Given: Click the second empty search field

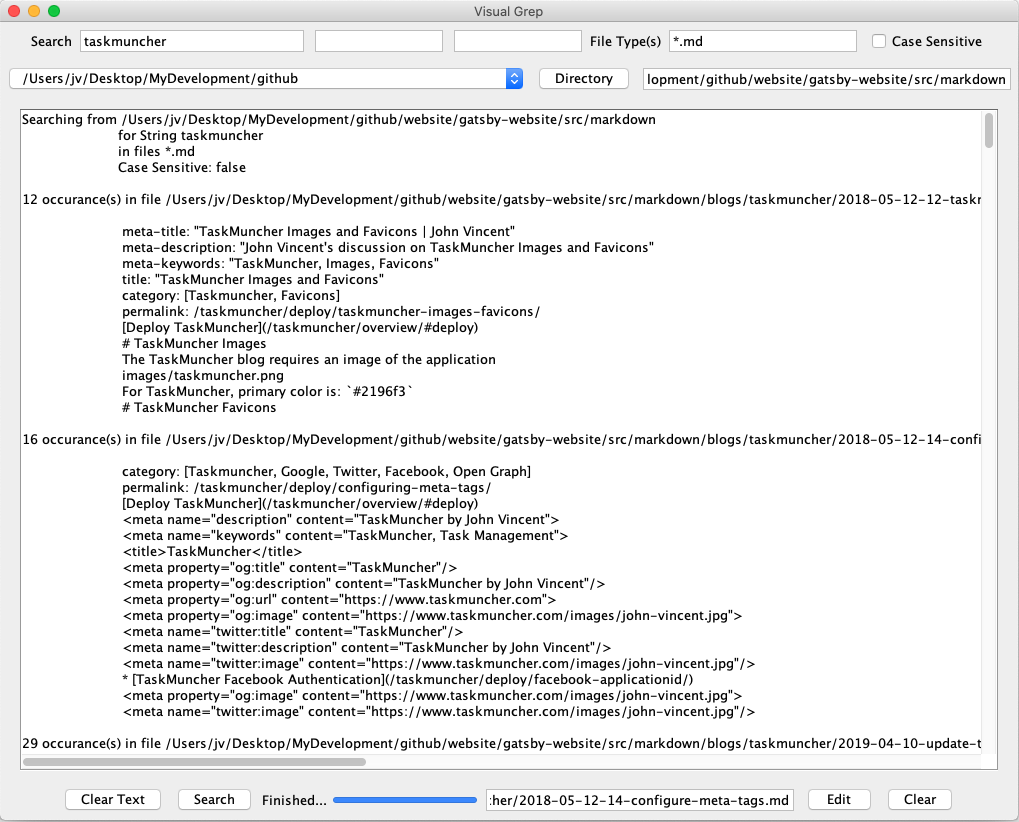Looking at the screenshot, I should [x=379, y=41].
